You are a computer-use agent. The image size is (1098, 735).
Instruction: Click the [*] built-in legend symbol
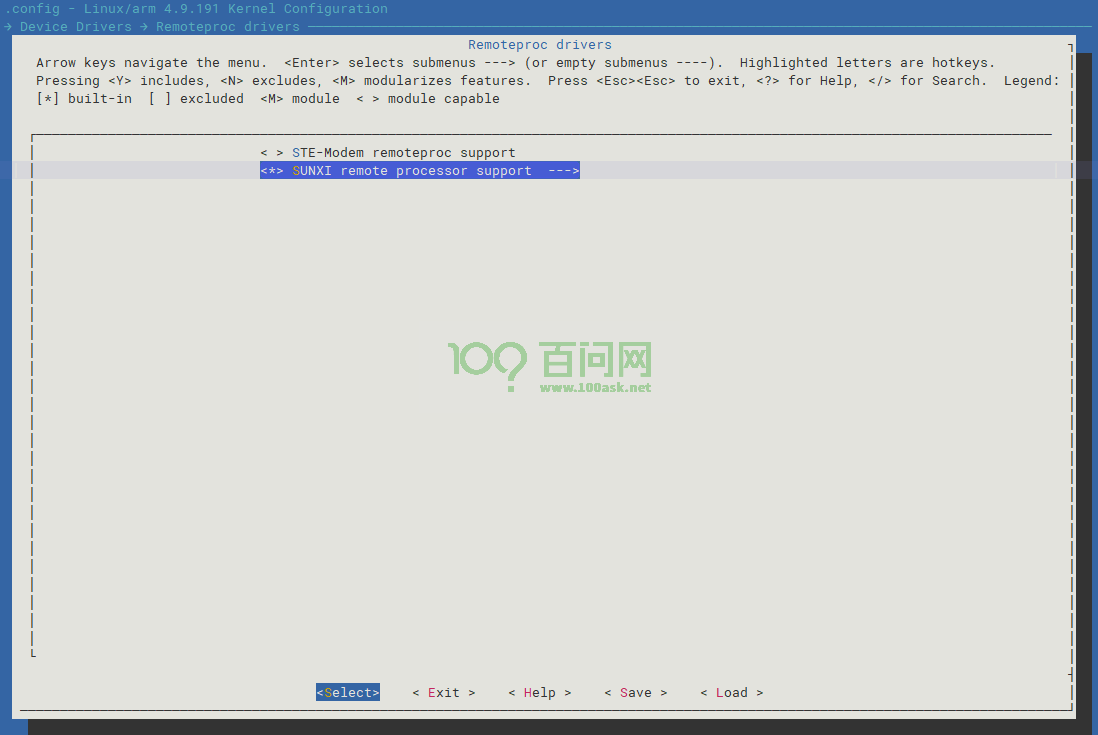click(48, 99)
